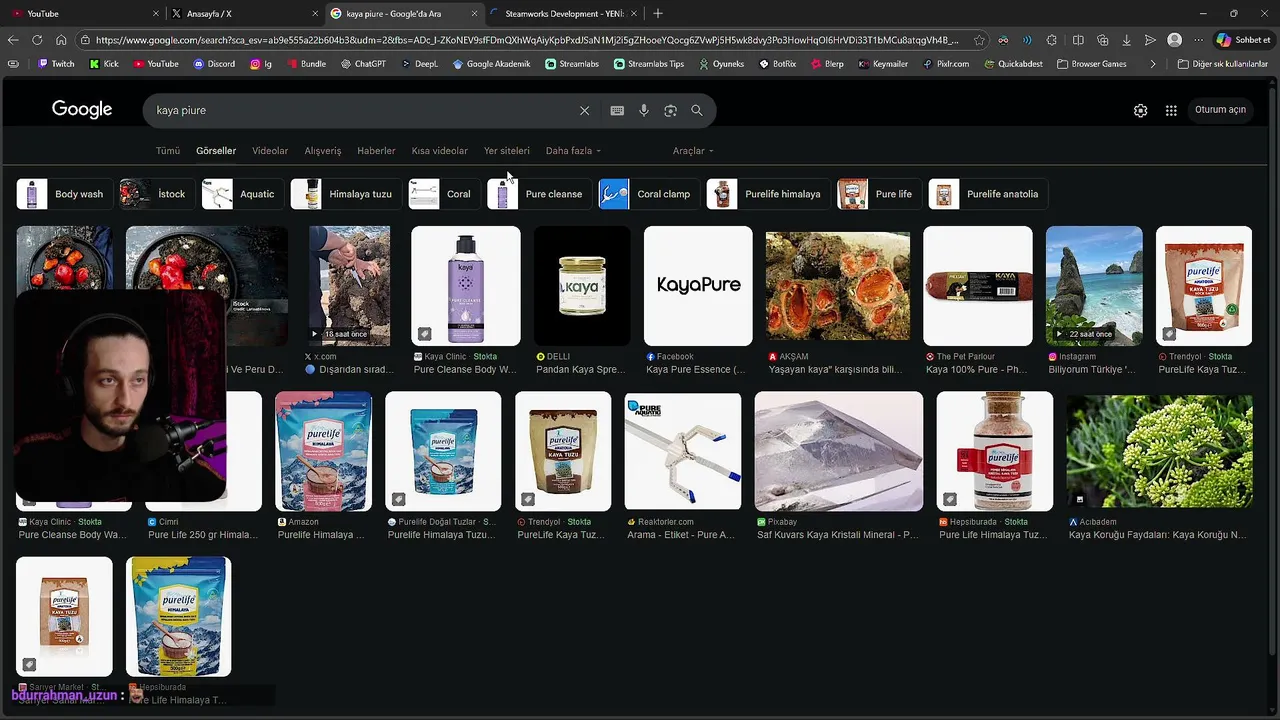Open the browser extensions puzzle icon
This screenshot has width=1280, height=720.
1051,40
